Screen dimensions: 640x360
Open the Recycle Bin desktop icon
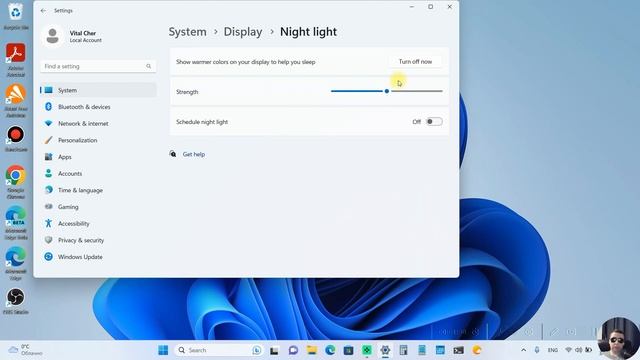click(x=16, y=17)
